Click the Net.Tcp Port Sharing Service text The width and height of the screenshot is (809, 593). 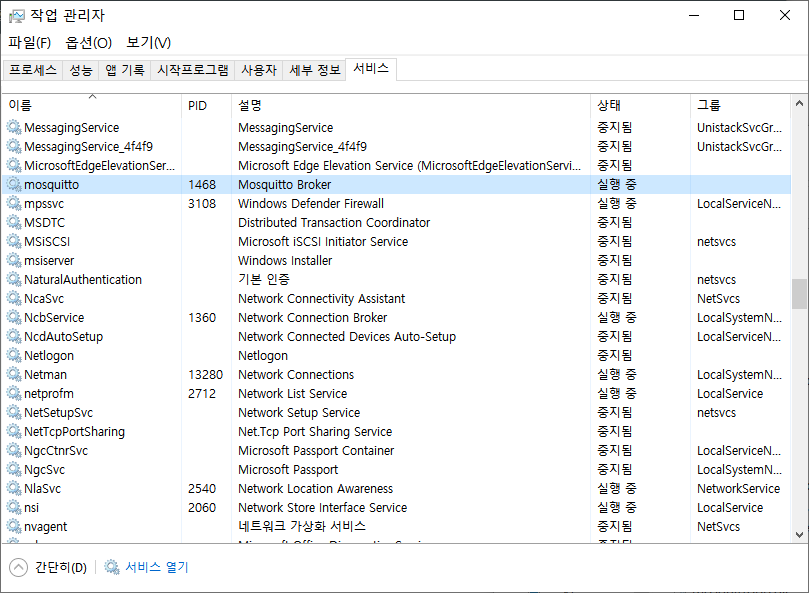coord(315,431)
